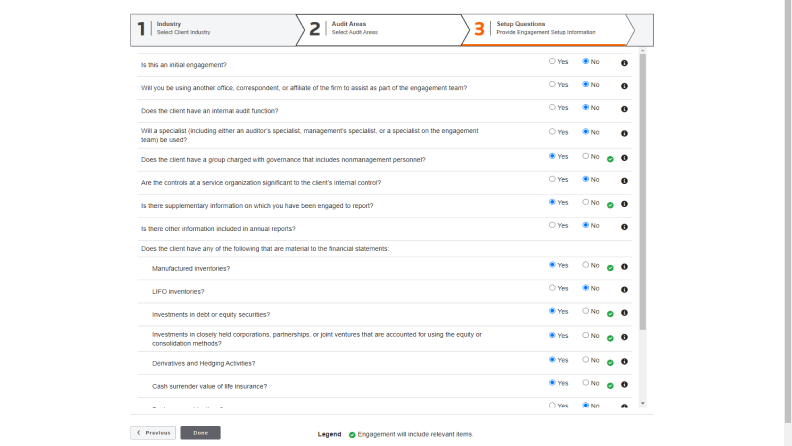Choose No for Derivatives and Hedging Activities

[x=586, y=360]
